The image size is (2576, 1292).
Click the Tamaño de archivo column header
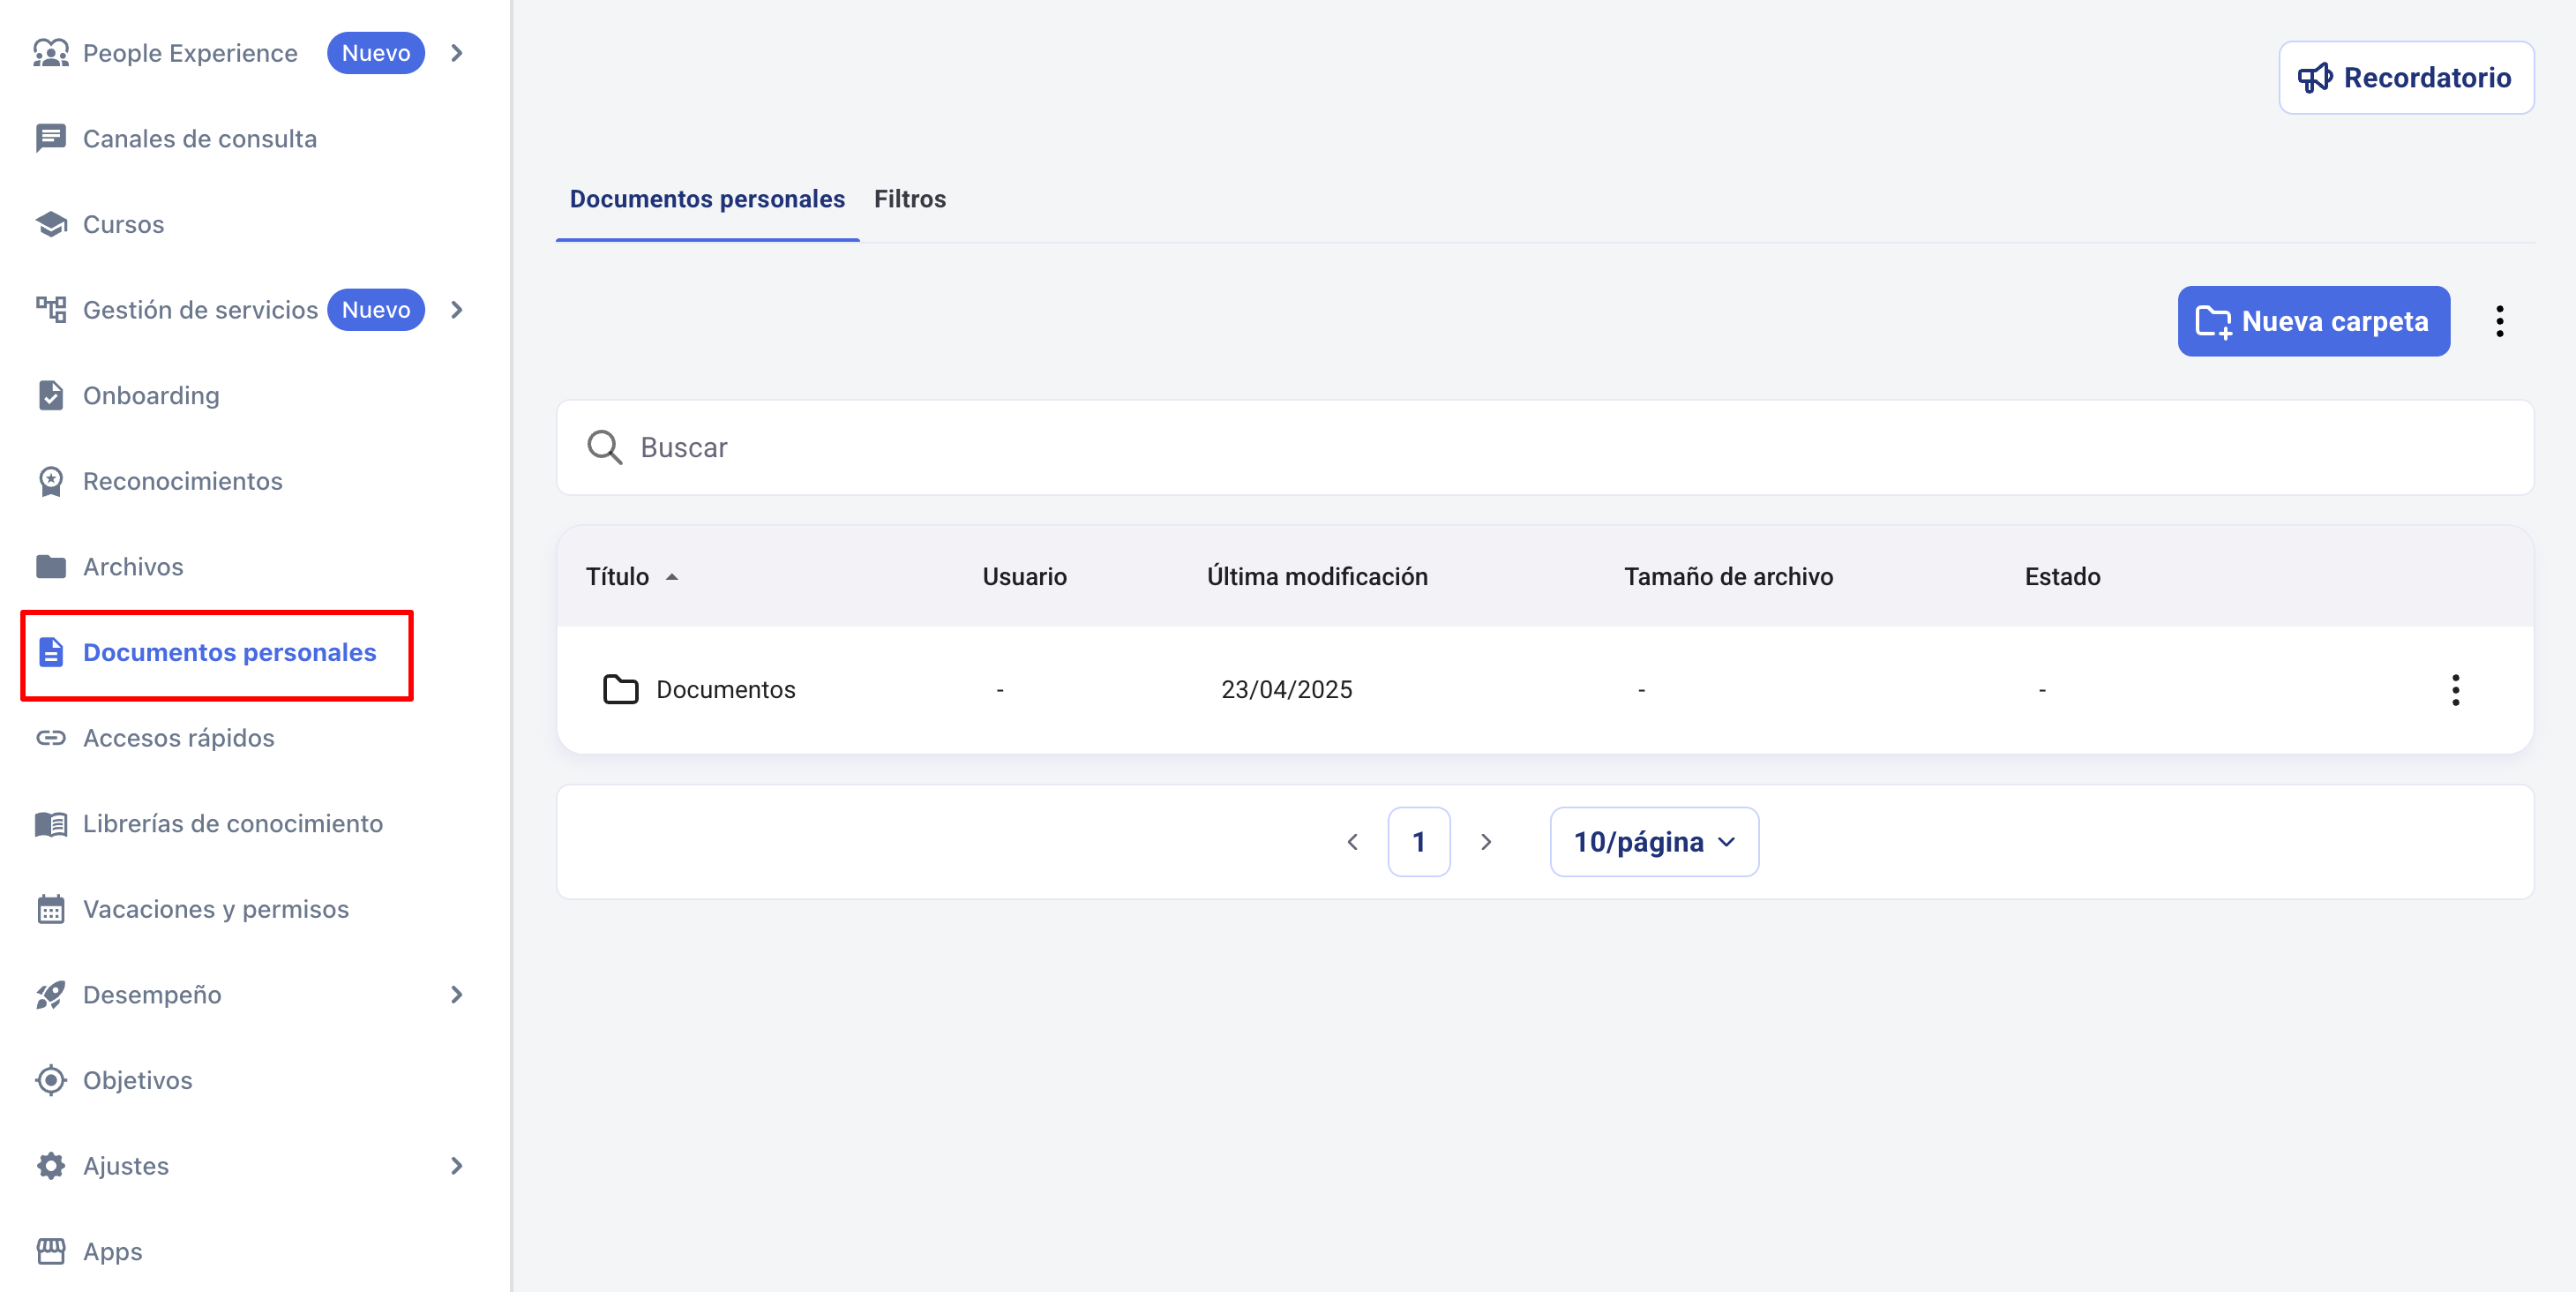pyautogui.click(x=1728, y=577)
